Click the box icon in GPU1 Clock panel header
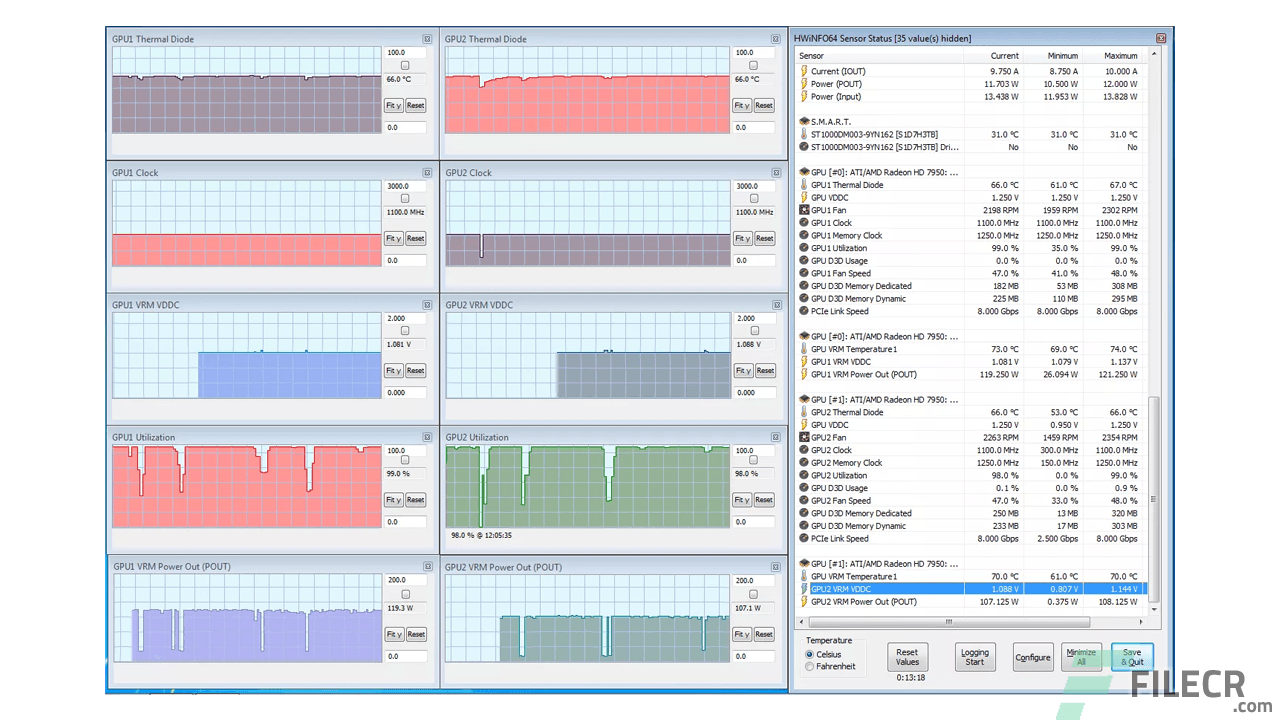This screenshot has width=1280, height=720. [x=427, y=172]
